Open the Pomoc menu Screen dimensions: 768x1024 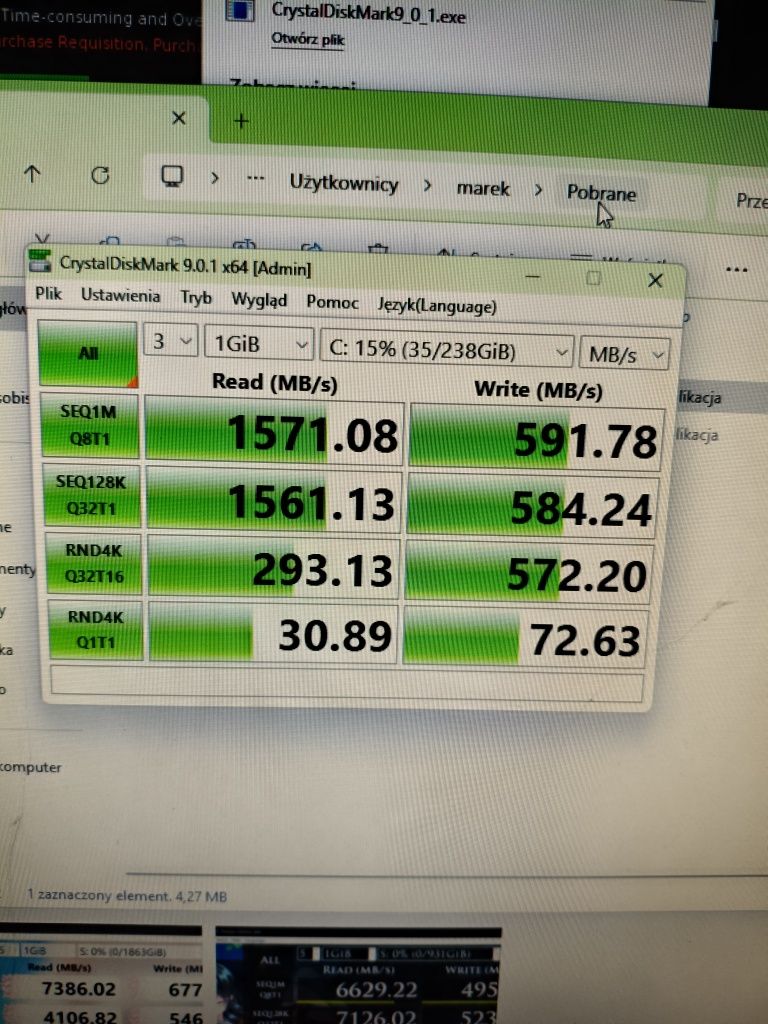[332, 302]
